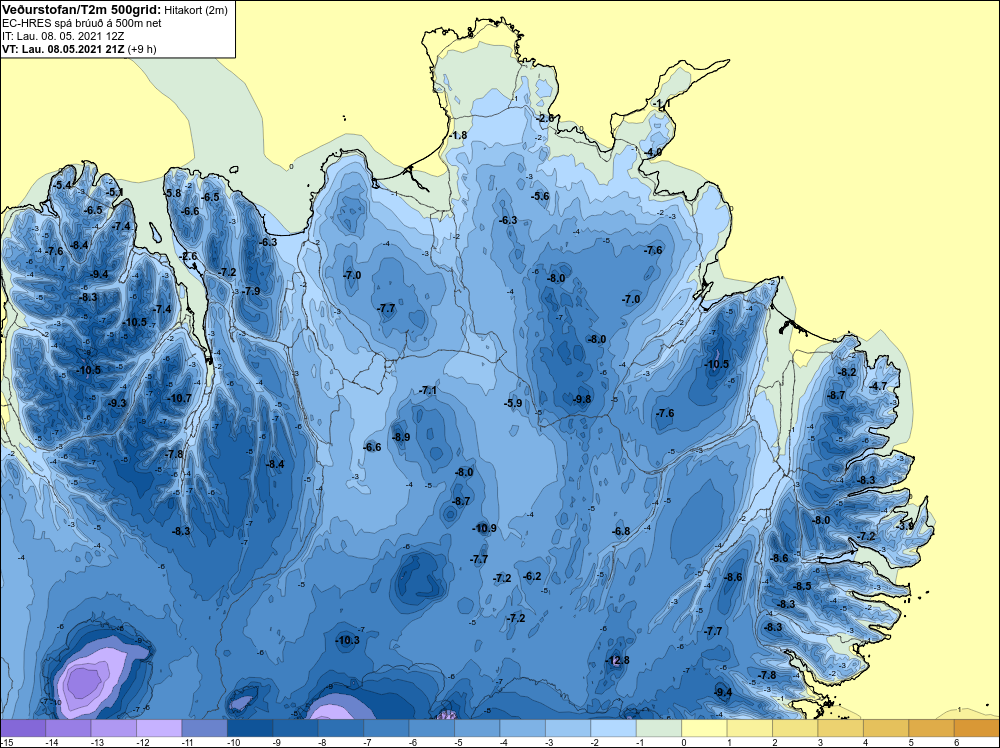
Task: Click the -7.1 temperature value
Action: pyautogui.click(x=428, y=390)
